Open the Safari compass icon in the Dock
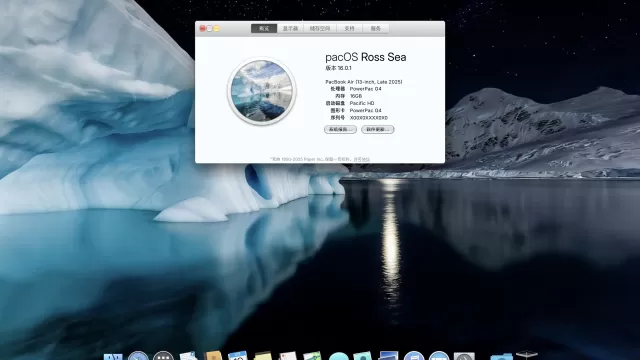Screen dimensions: 640x360 tap(138, 356)
